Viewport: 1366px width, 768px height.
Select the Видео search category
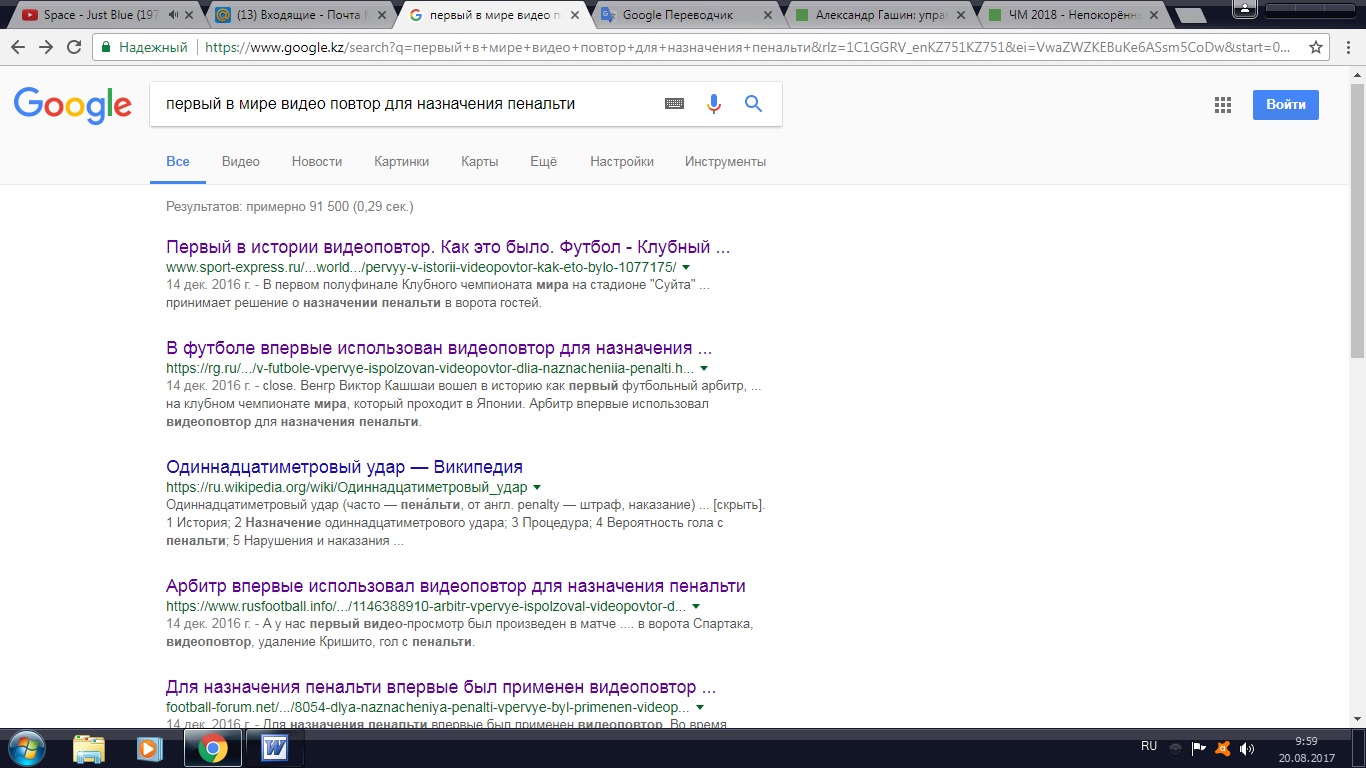click(240, 161)
